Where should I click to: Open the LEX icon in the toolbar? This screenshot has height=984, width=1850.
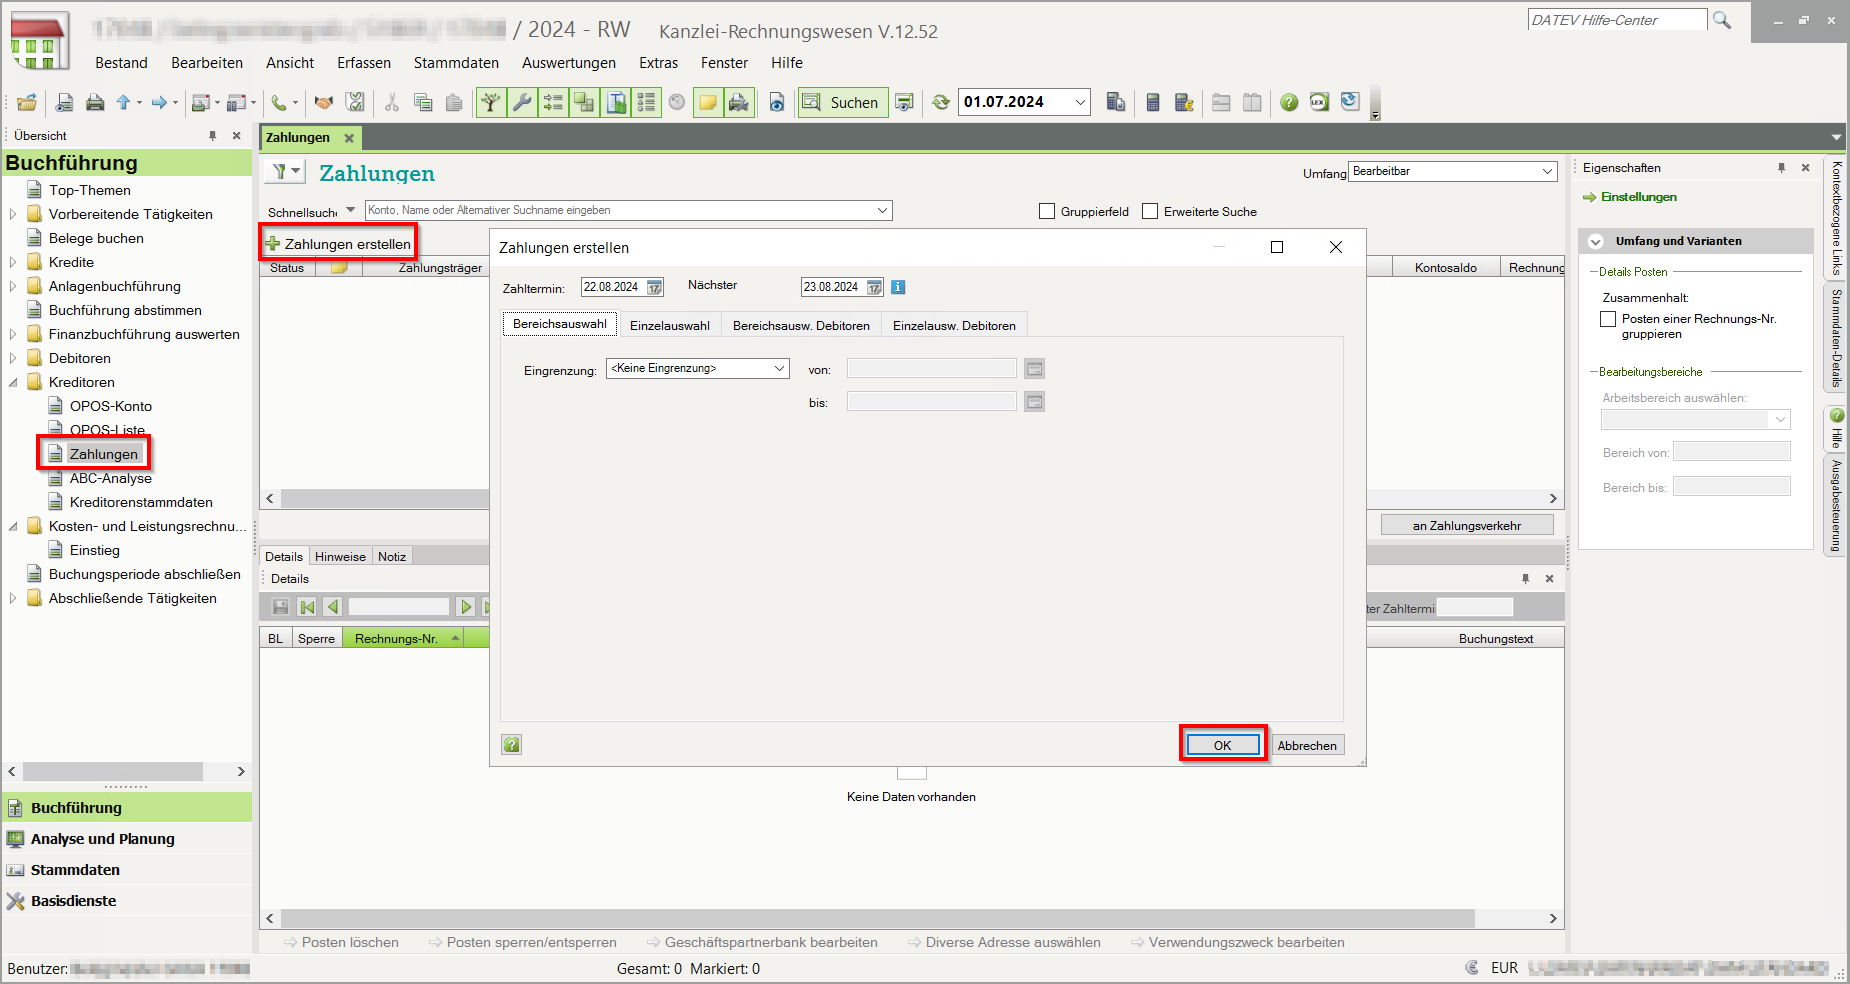1319,102
